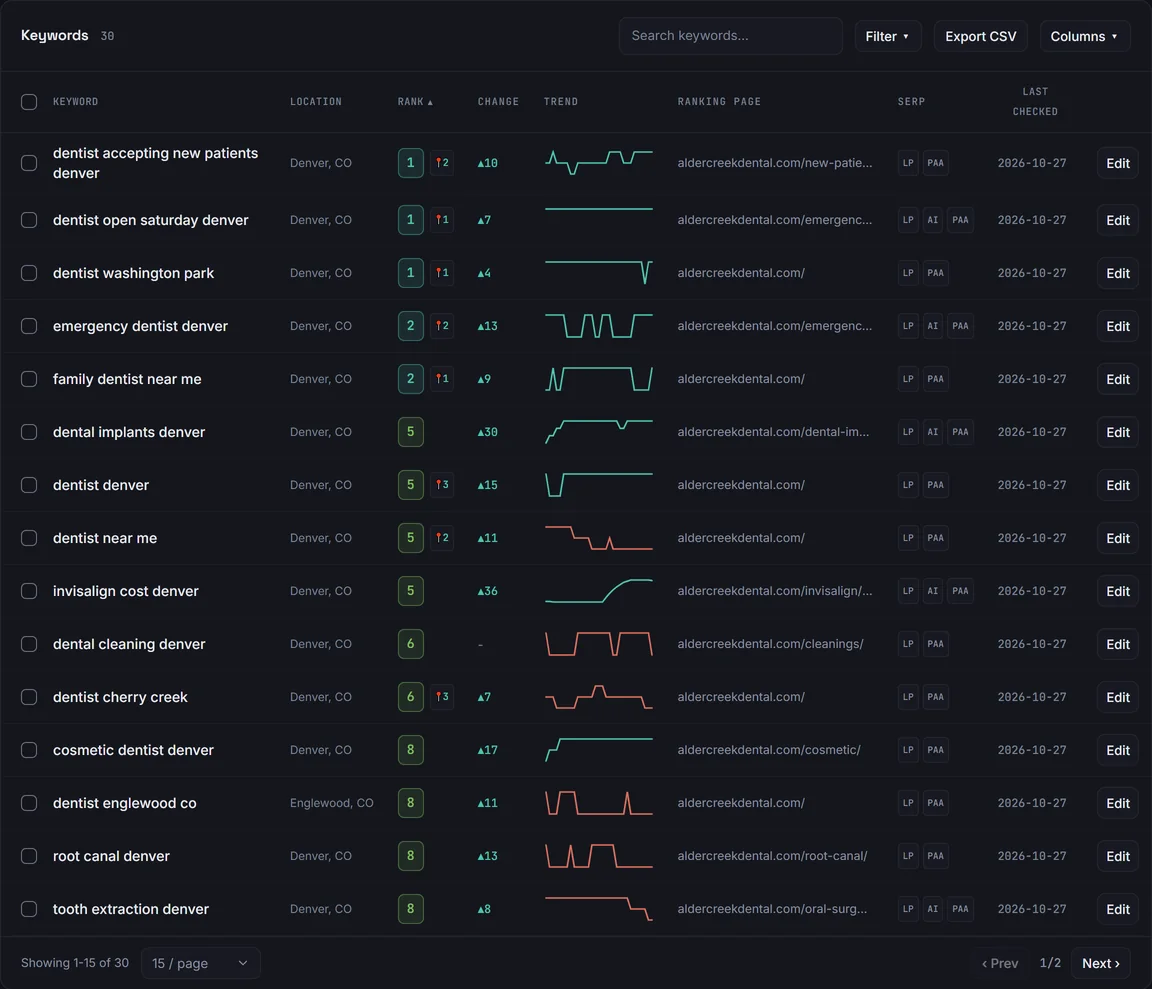Tick the emergency dentist denver checkbox
Image resolution: width=1152 pixels, height=989 pixels.
(x=29, y=326)
